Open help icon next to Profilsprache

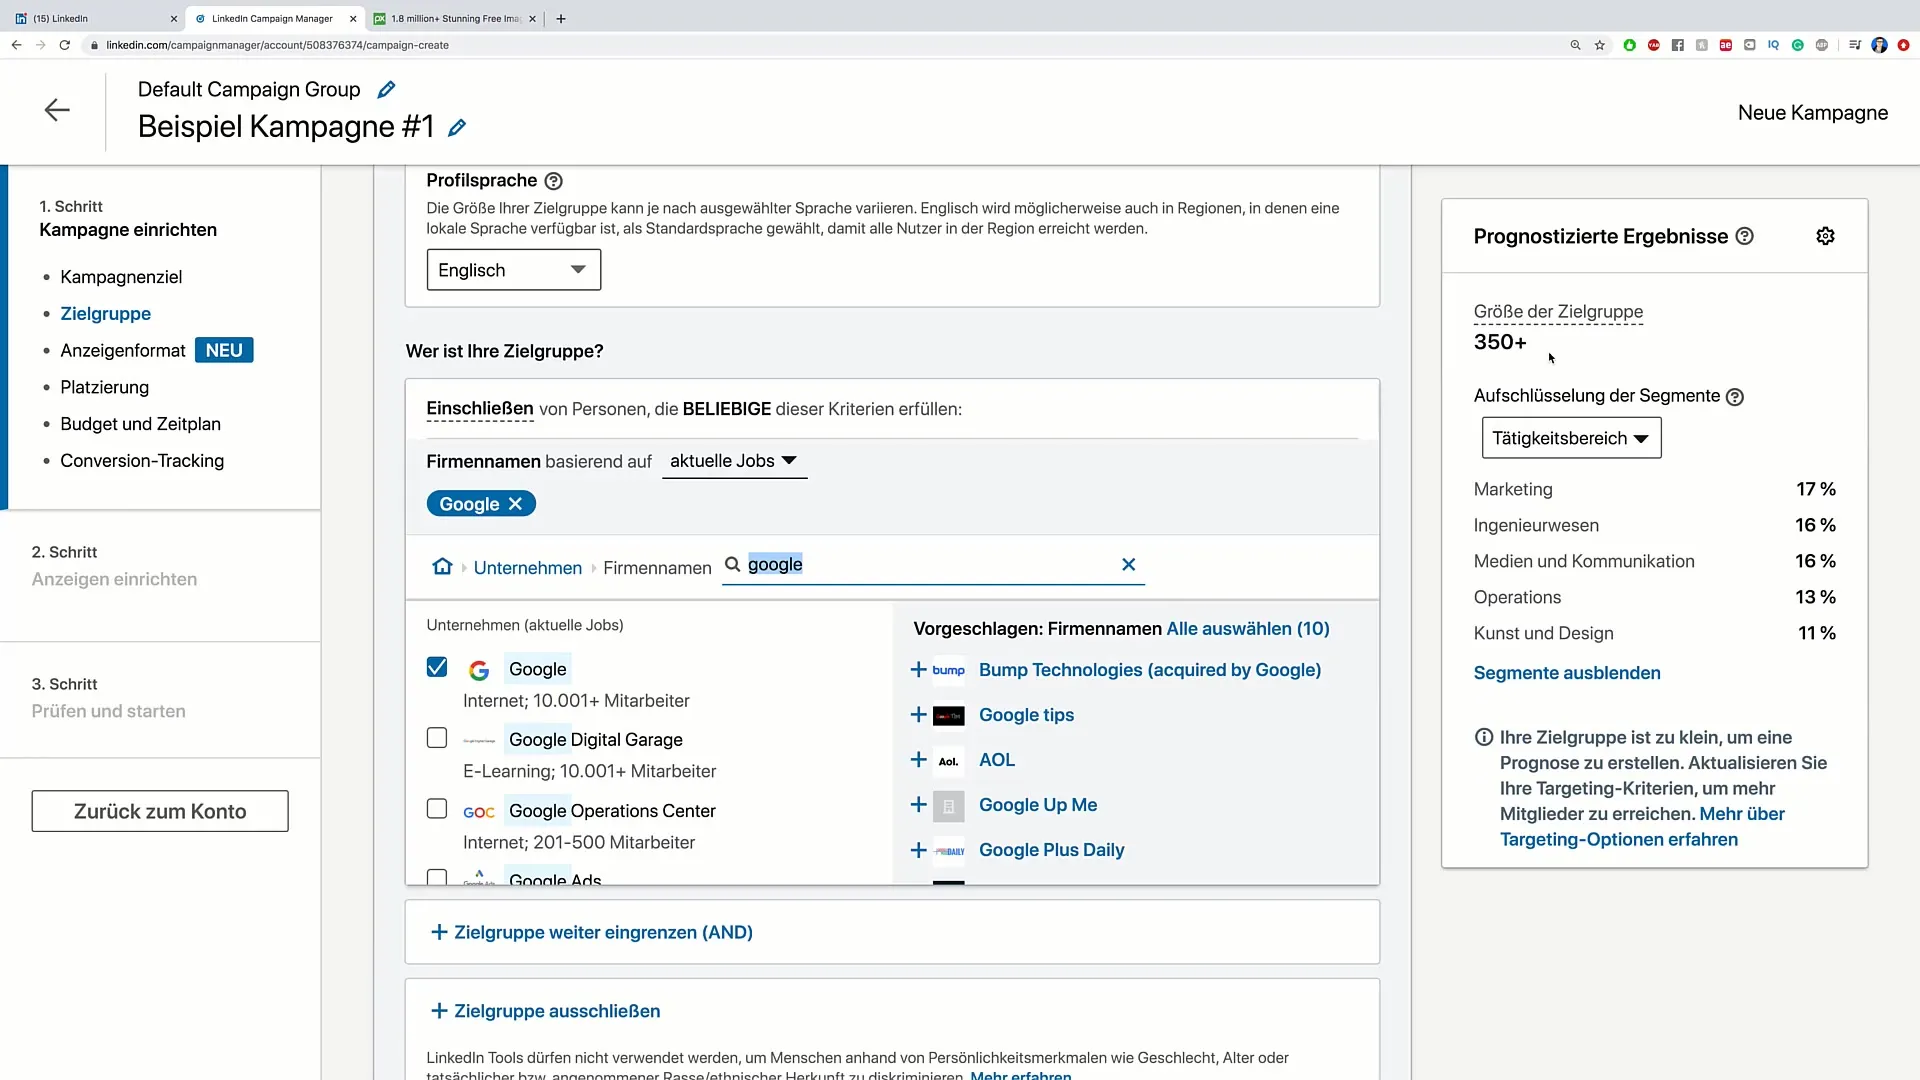tap(553, 181)
